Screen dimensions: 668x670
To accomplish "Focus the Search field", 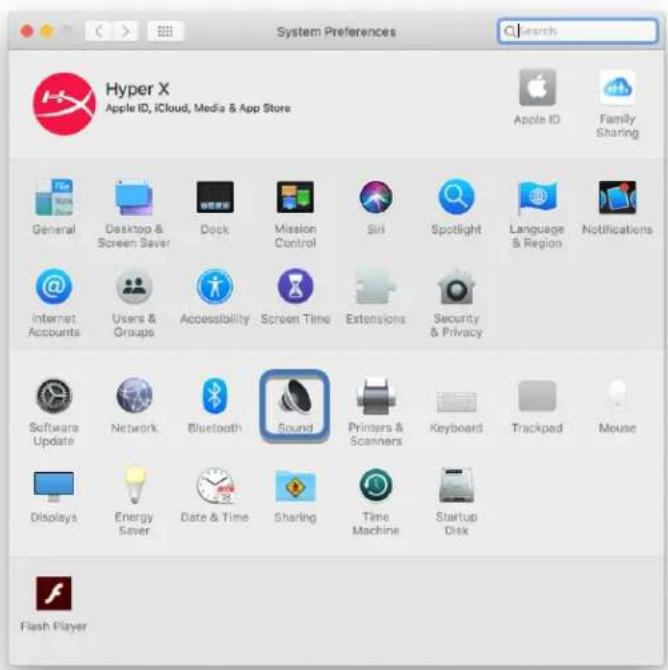I will coord(577,31).
